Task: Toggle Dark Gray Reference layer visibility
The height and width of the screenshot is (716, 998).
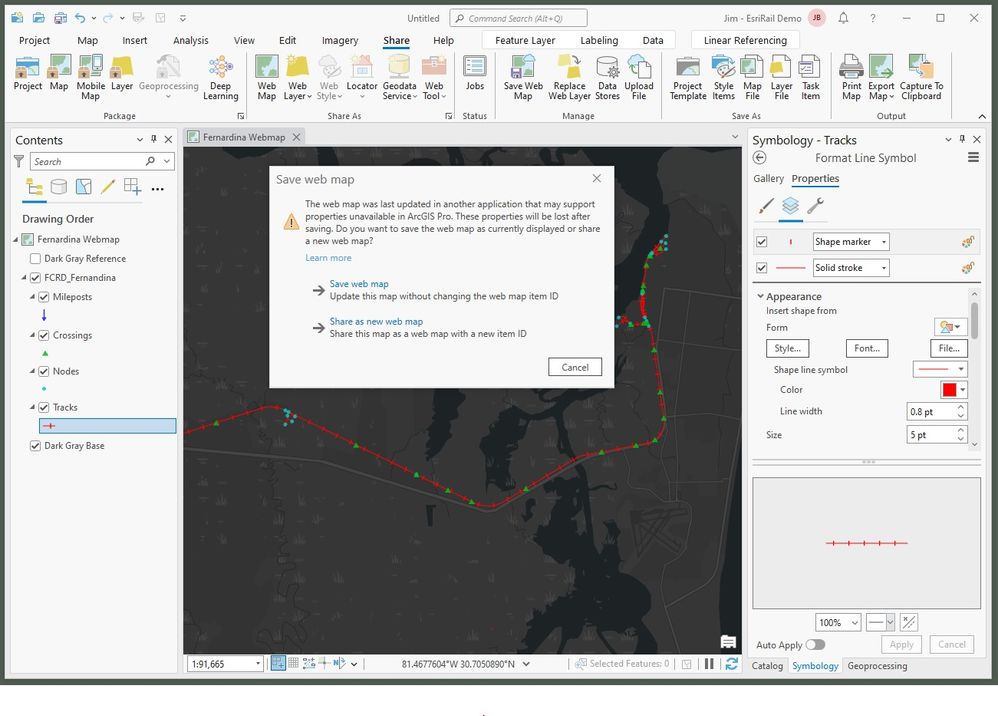Action: click(36, 258)
